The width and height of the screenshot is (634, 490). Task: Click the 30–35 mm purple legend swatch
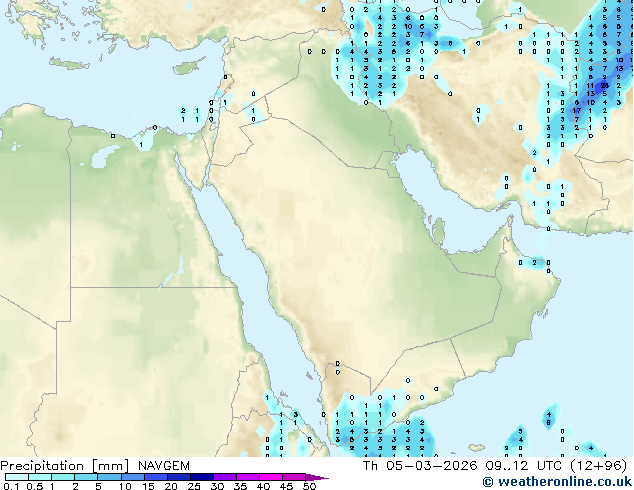[x=225, y=477]
